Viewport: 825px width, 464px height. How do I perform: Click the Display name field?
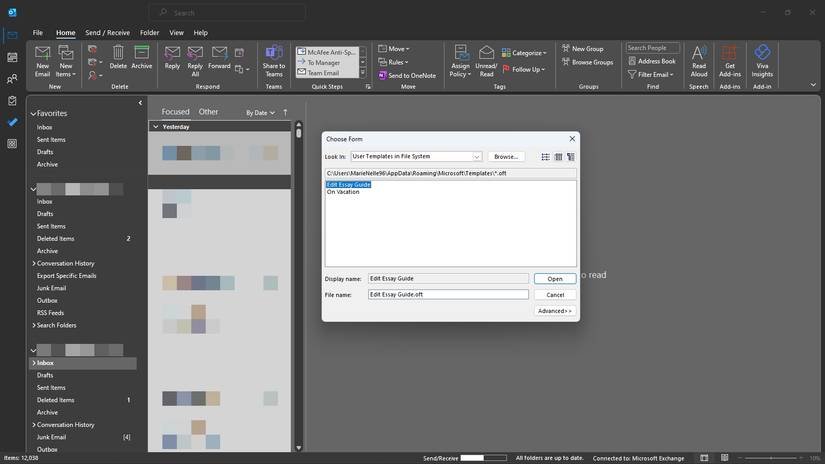[x=448, y=278]
